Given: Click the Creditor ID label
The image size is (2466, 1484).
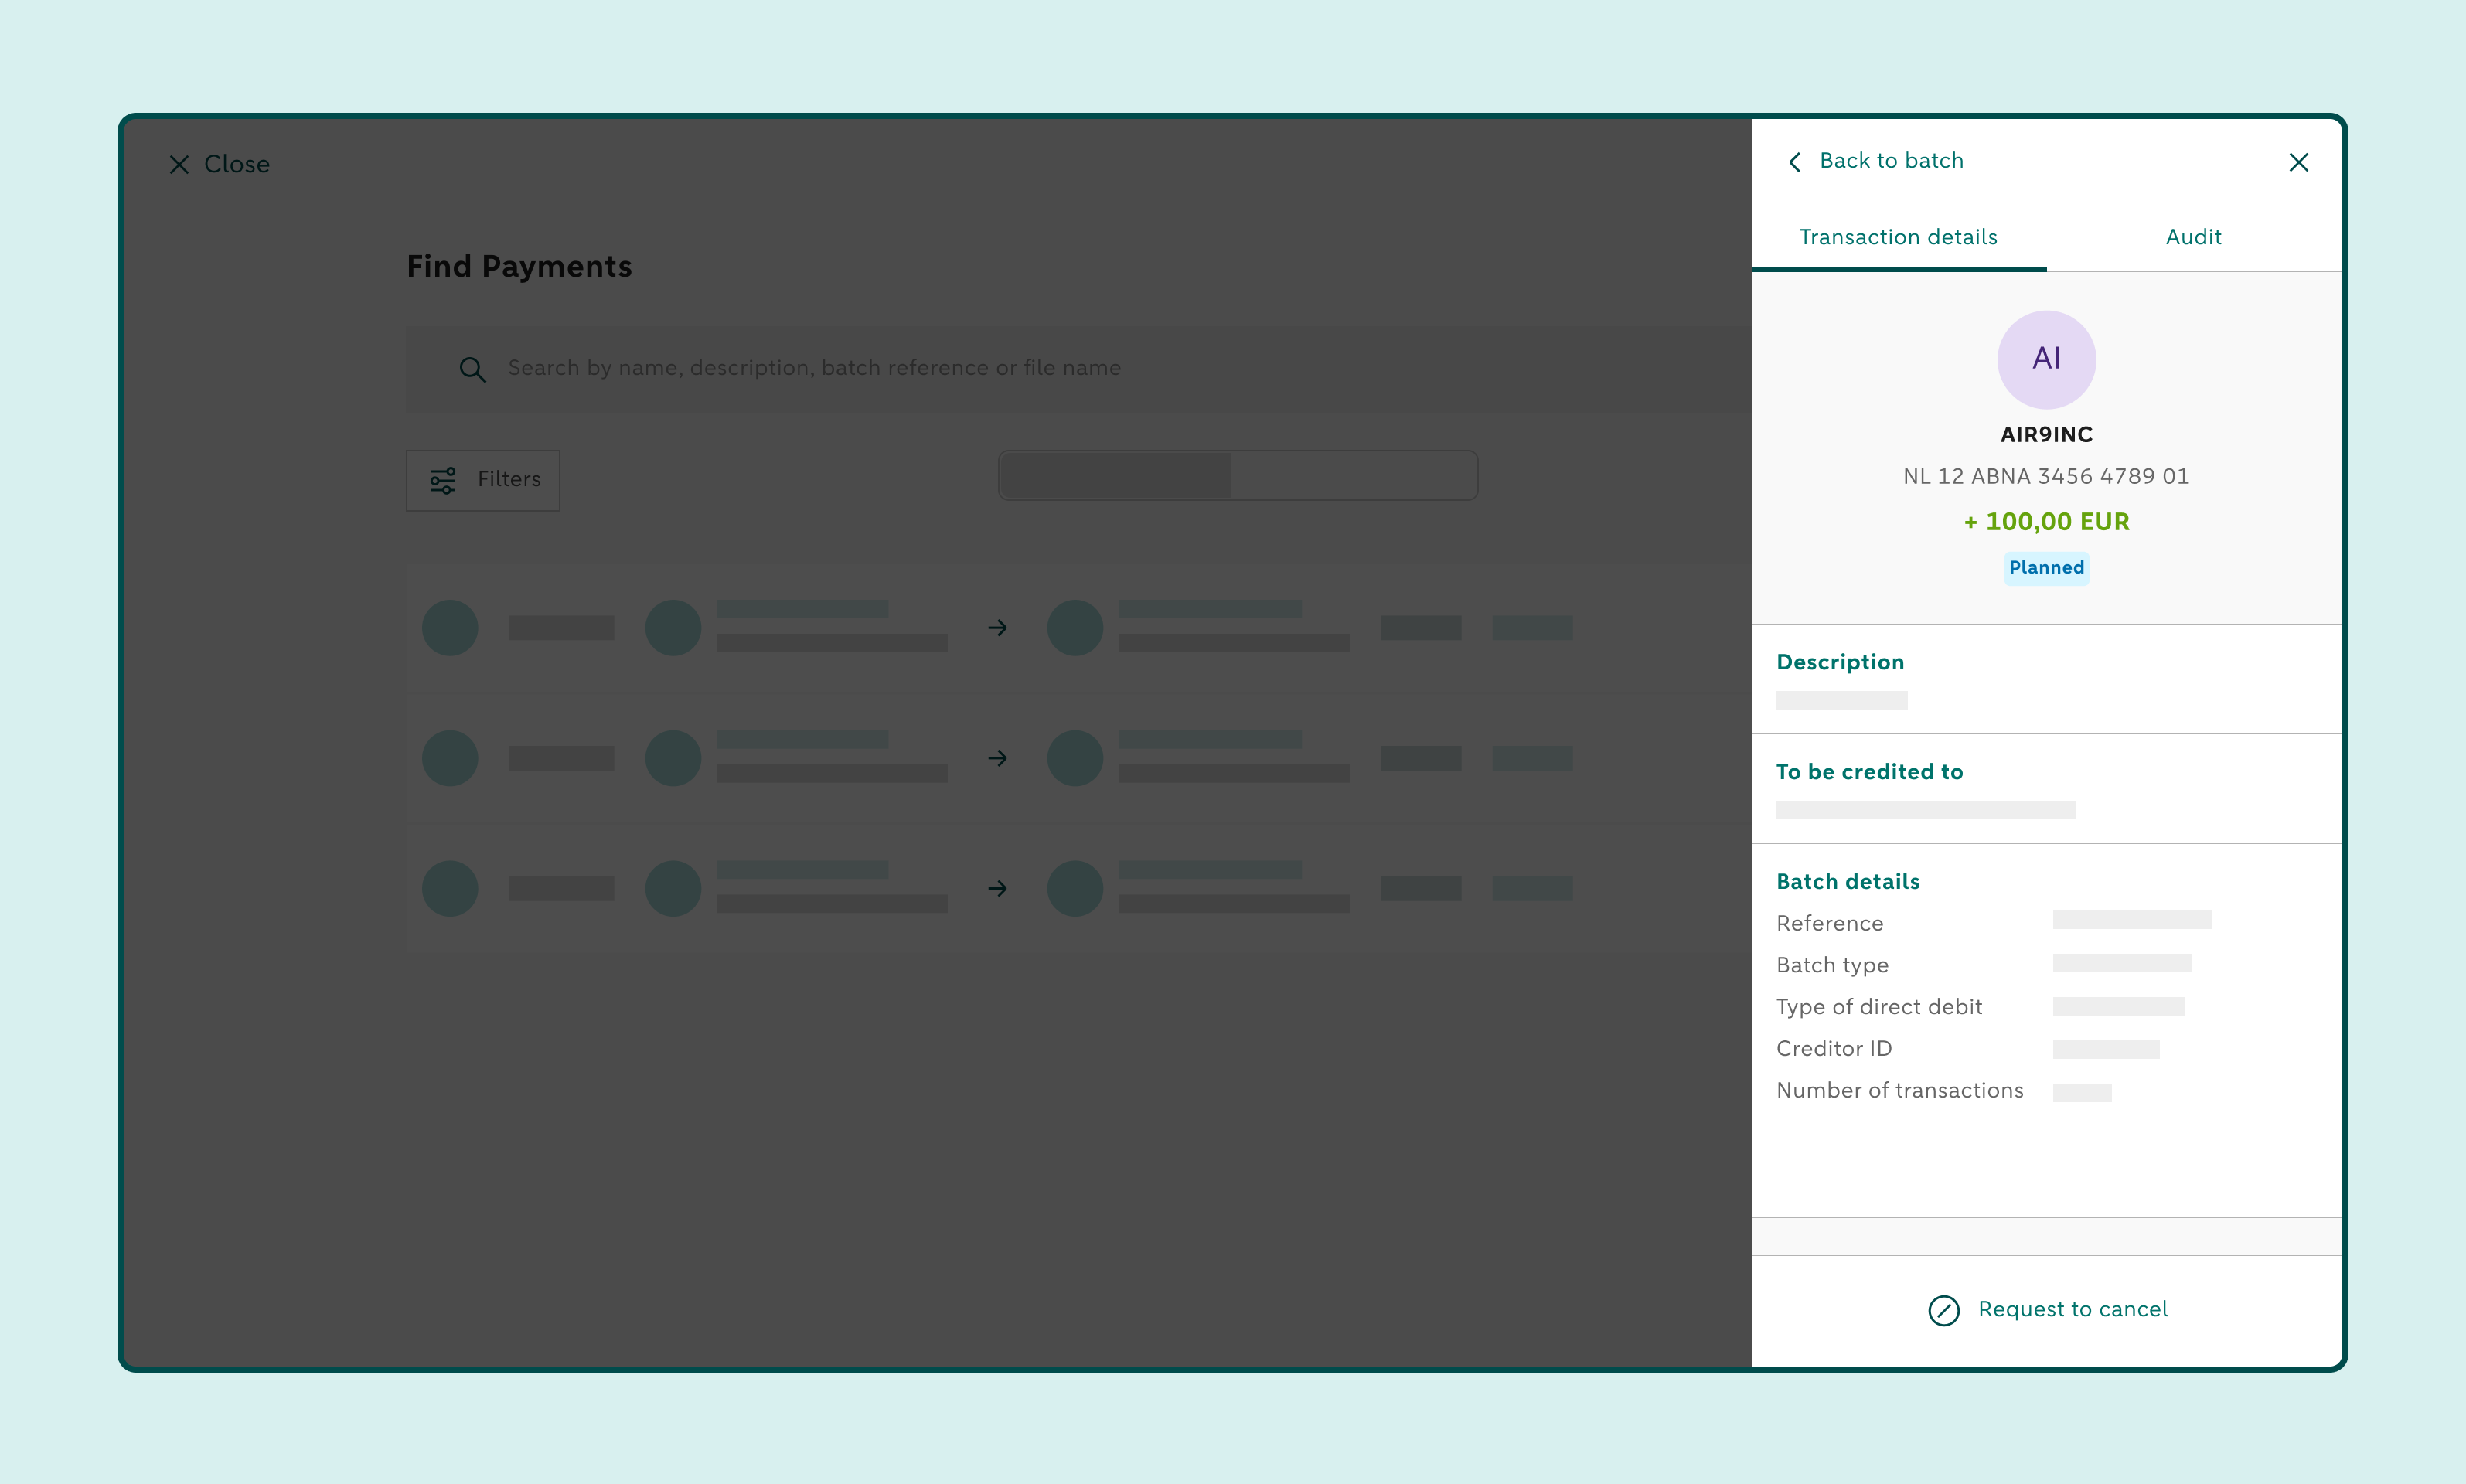Looking at the screenshot, I should 1833,1049.
